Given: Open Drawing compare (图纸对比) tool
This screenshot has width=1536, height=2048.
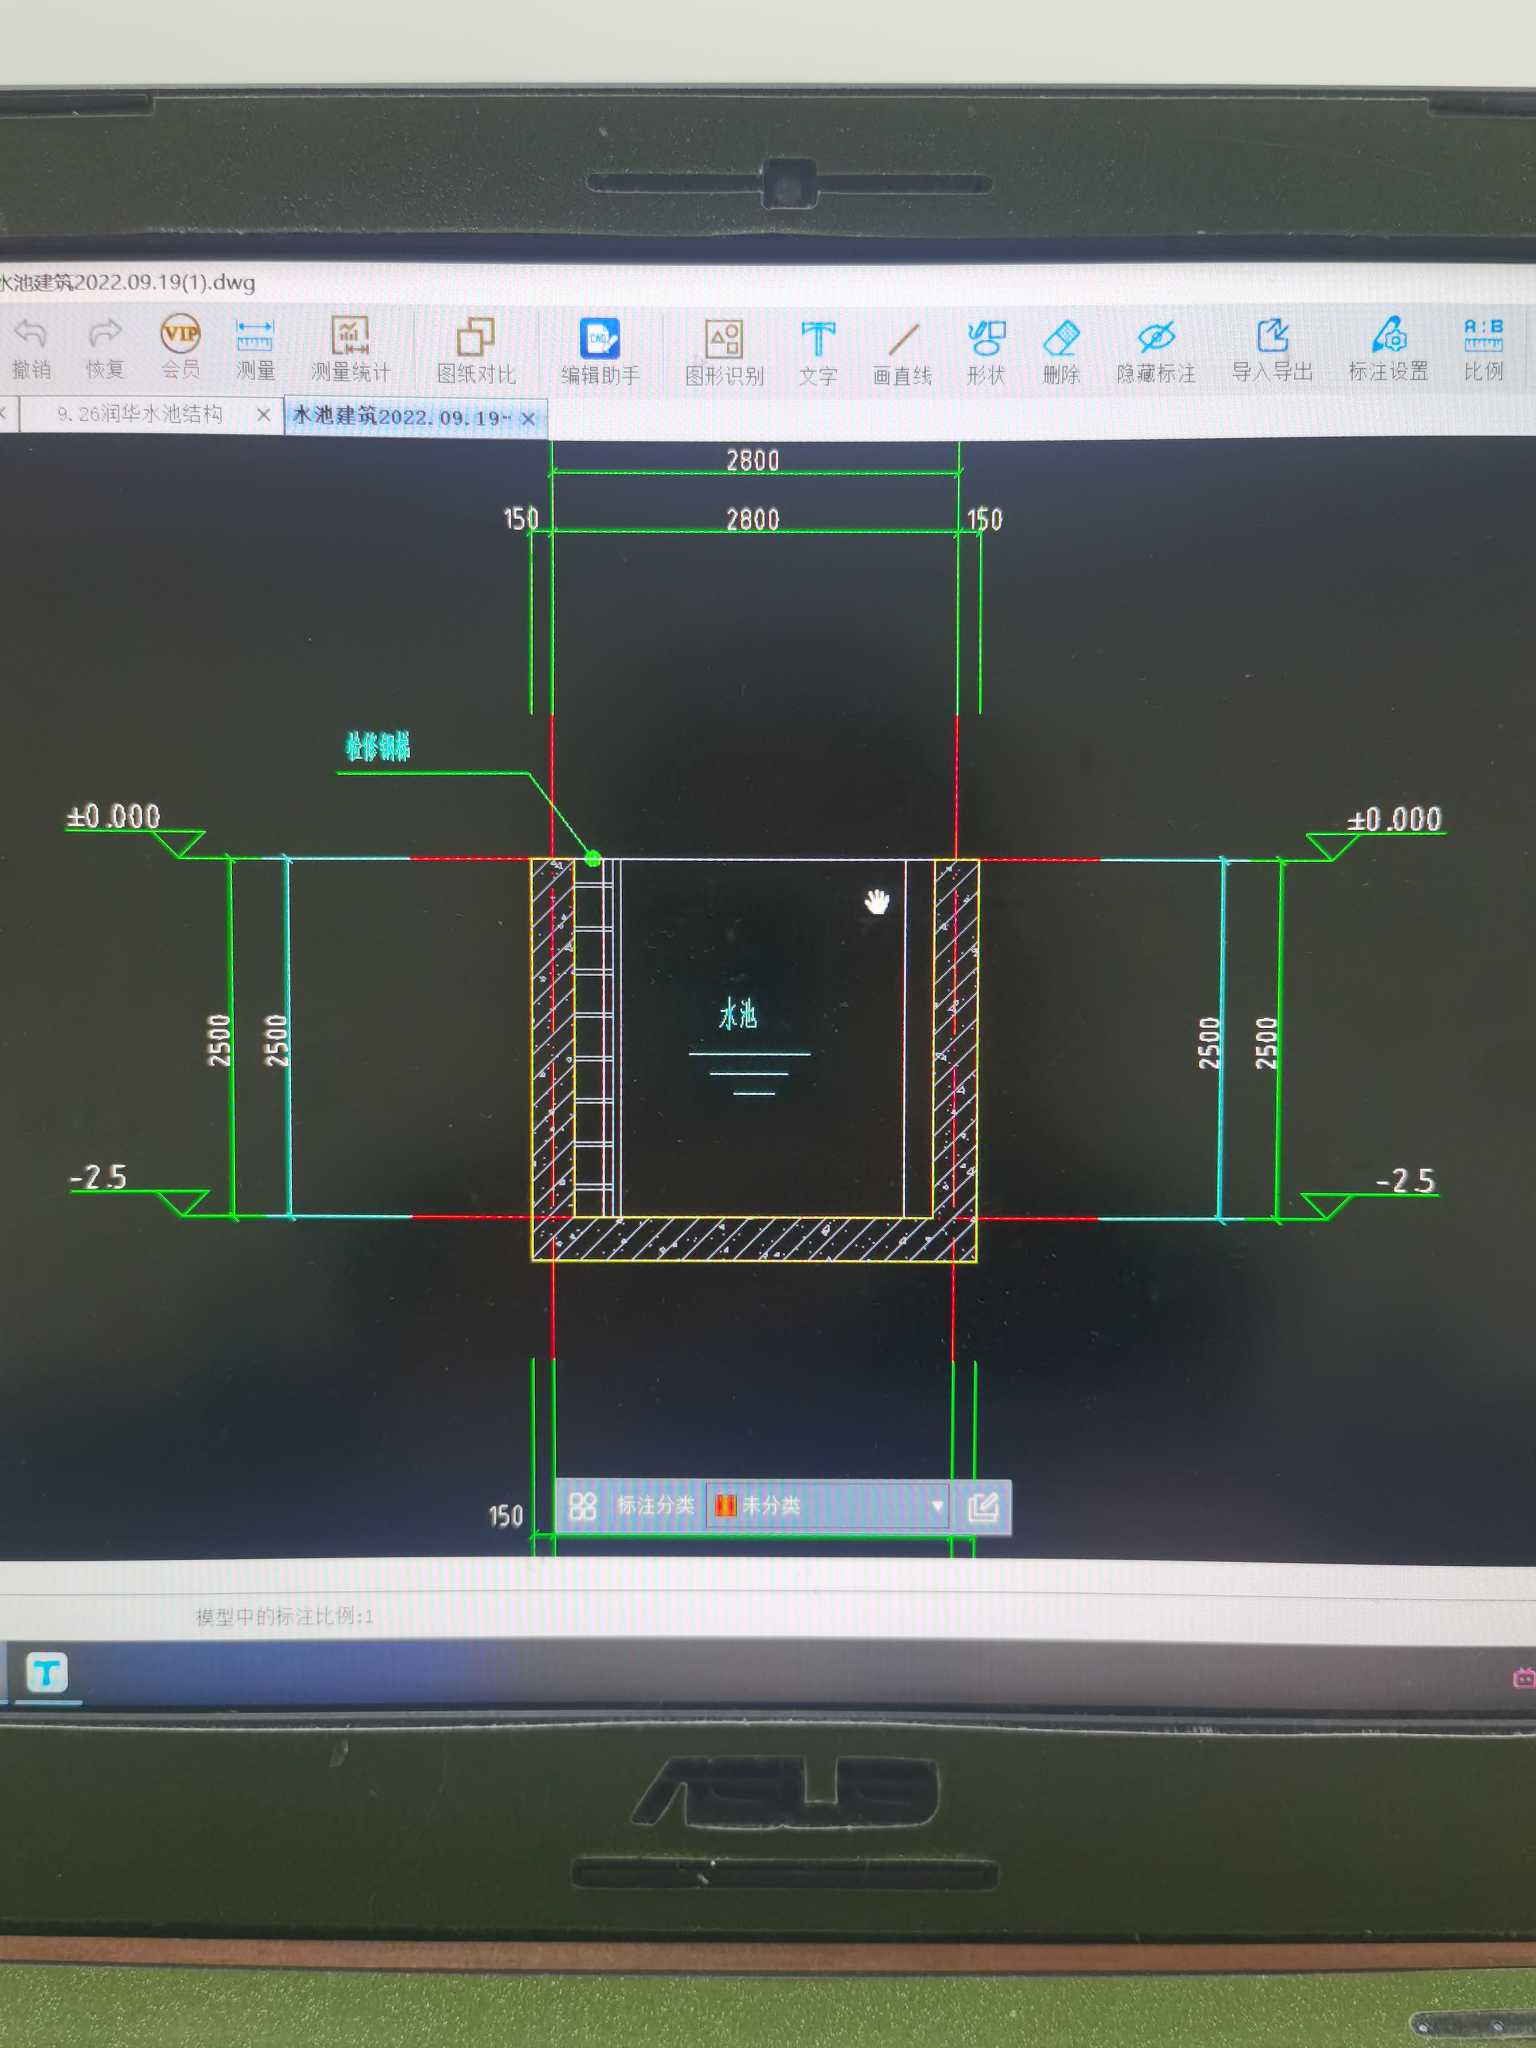Looking at the screenshot, I should (x=476, y=350).
